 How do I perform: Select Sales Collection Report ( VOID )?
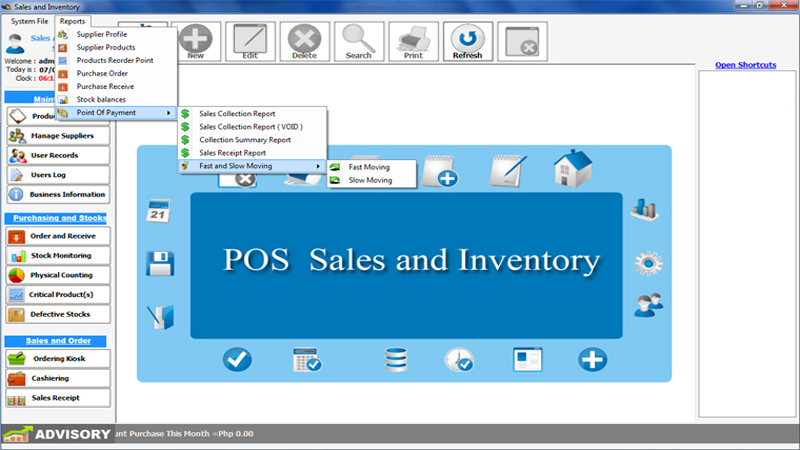[x=250, y=127]
